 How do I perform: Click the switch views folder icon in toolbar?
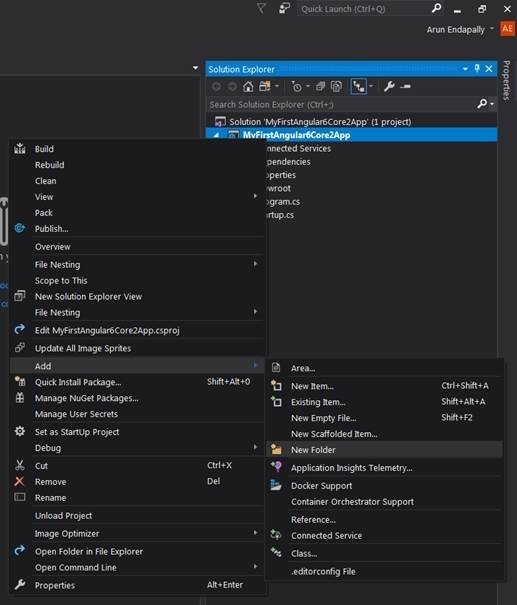coord(265,86)
